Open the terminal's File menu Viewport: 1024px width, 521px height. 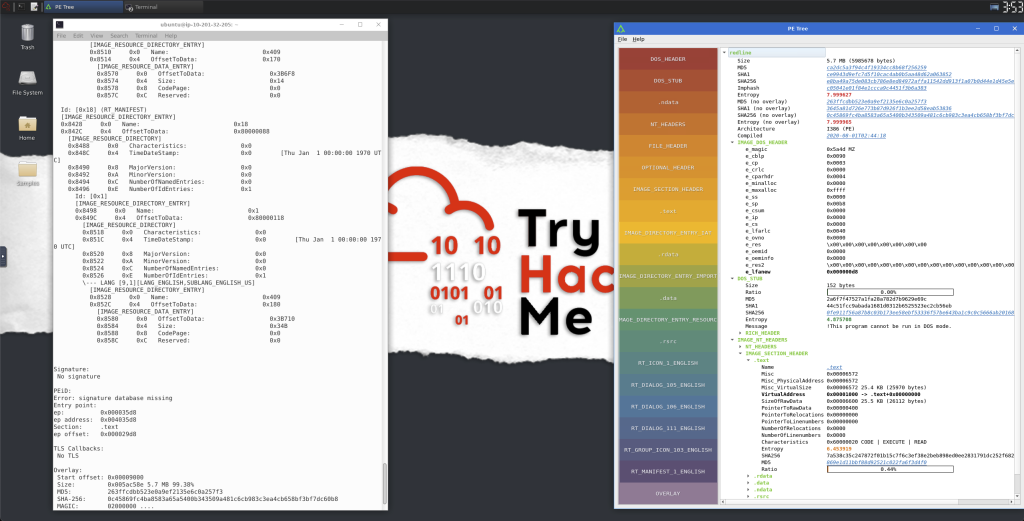coord(61,36)
